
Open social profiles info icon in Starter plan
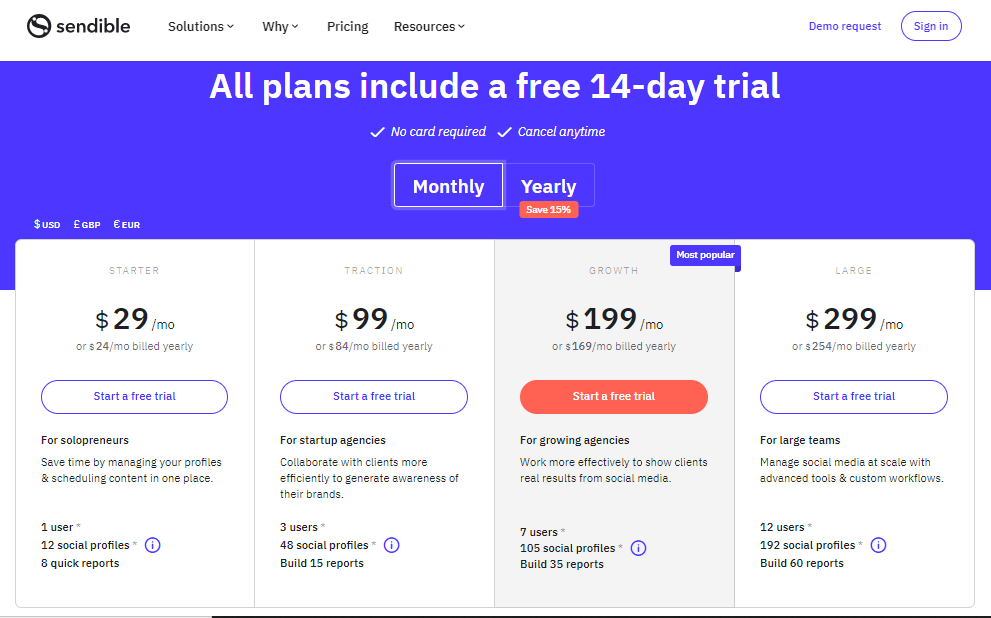pos(152,545)
